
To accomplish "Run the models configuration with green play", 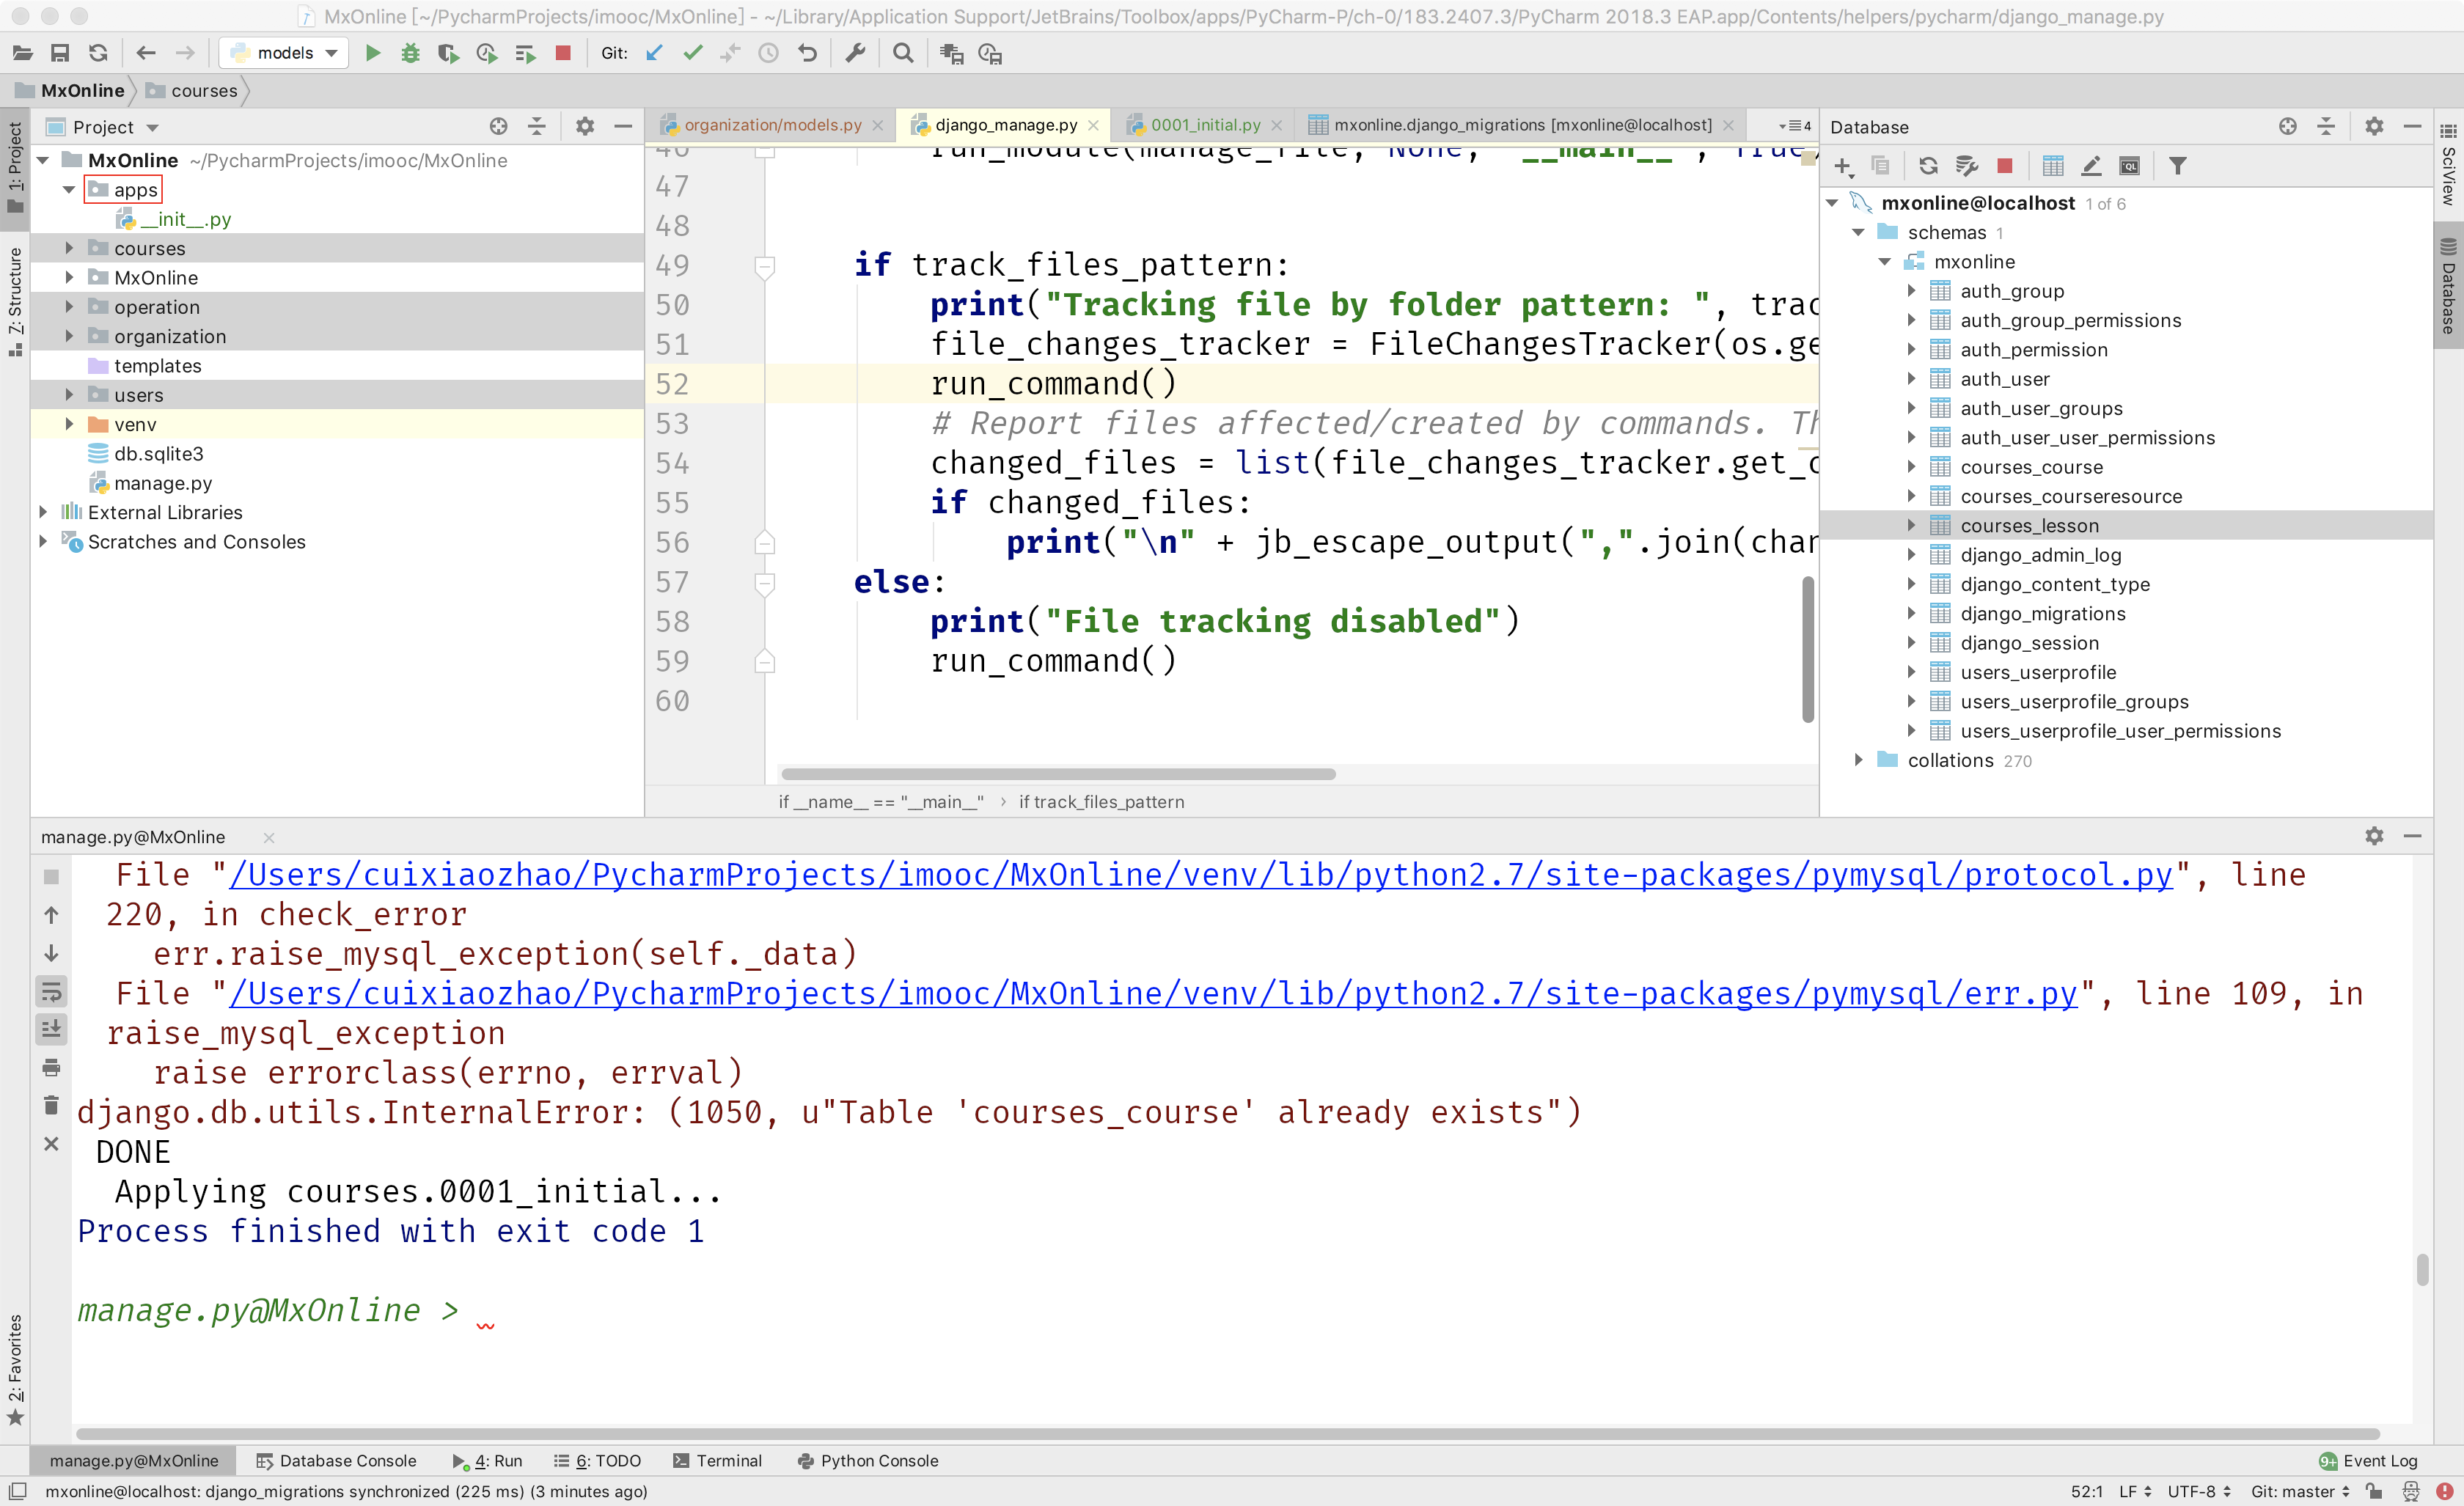I will (x=373, y=53).
